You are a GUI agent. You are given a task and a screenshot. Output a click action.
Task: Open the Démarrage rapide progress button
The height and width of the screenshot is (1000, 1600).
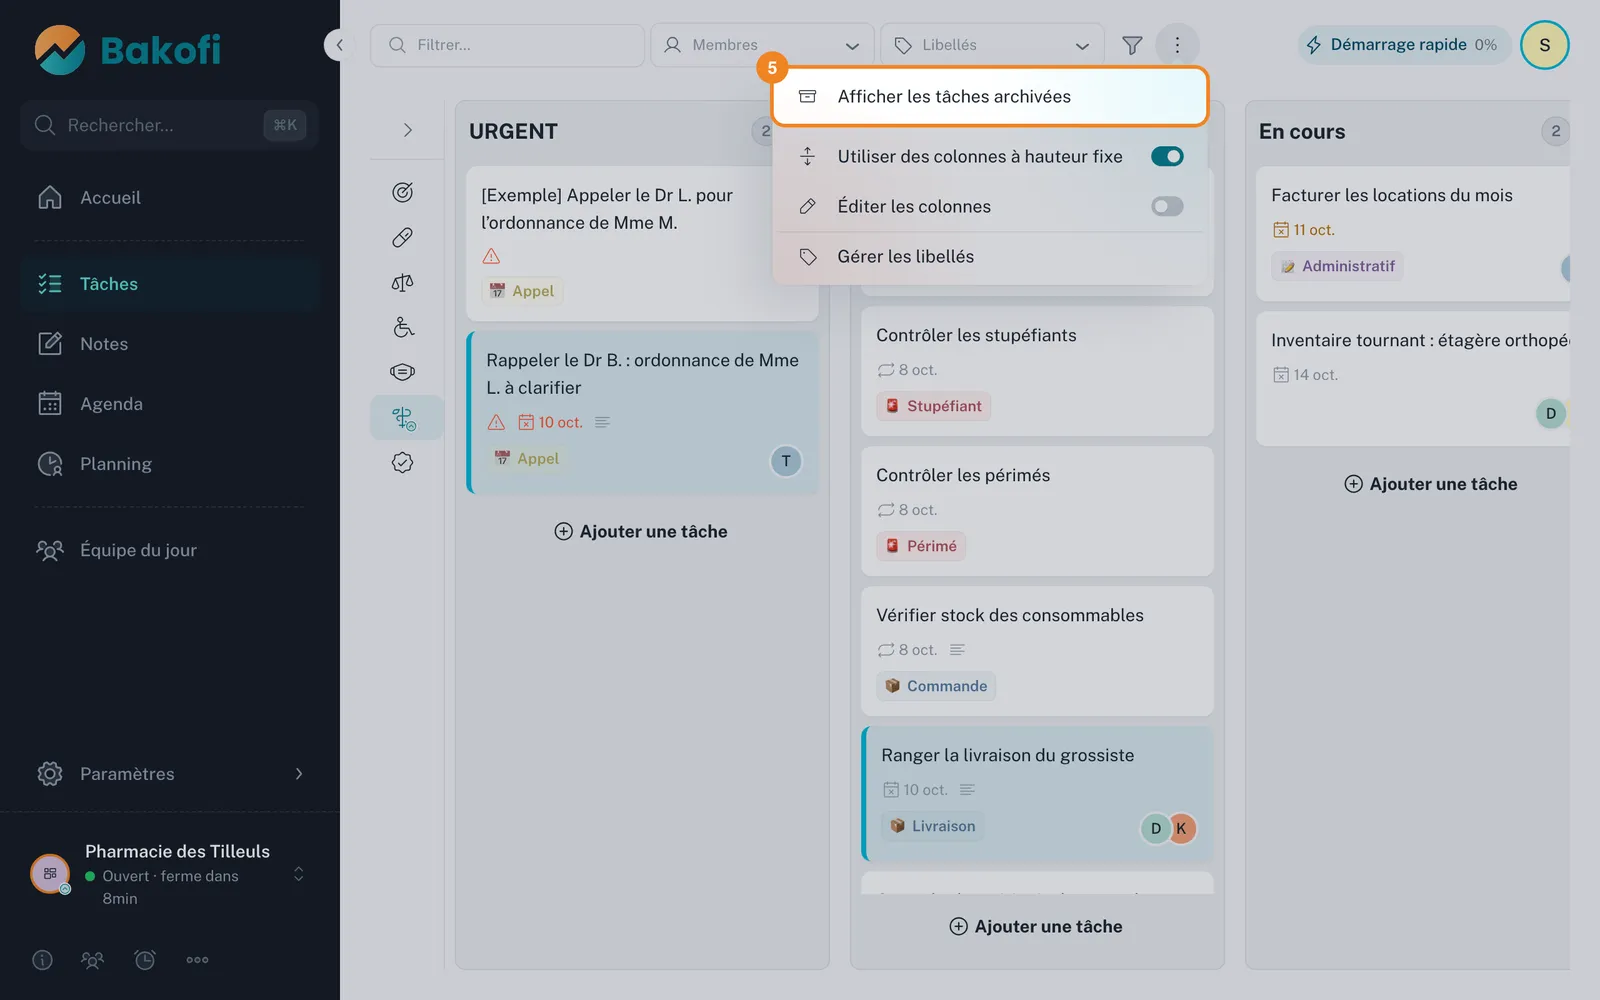pos(1403,45)
